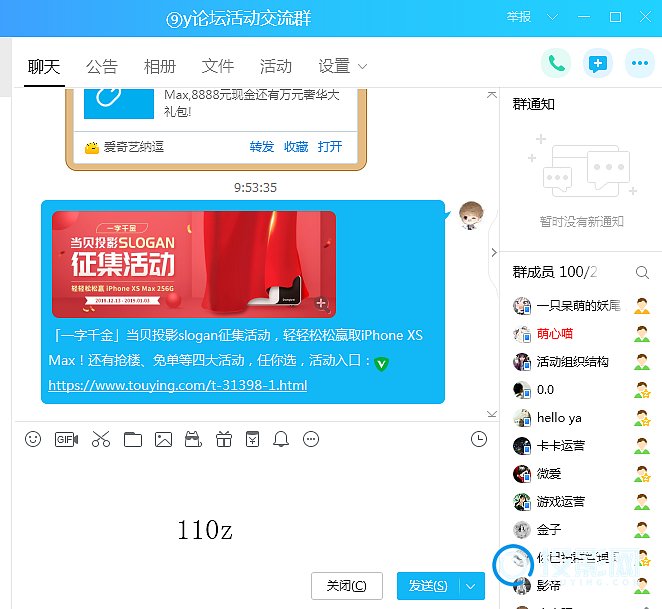Click avatar of 一只呆萌的妖尾
The image size is (662, 609).
click(522, 306)
